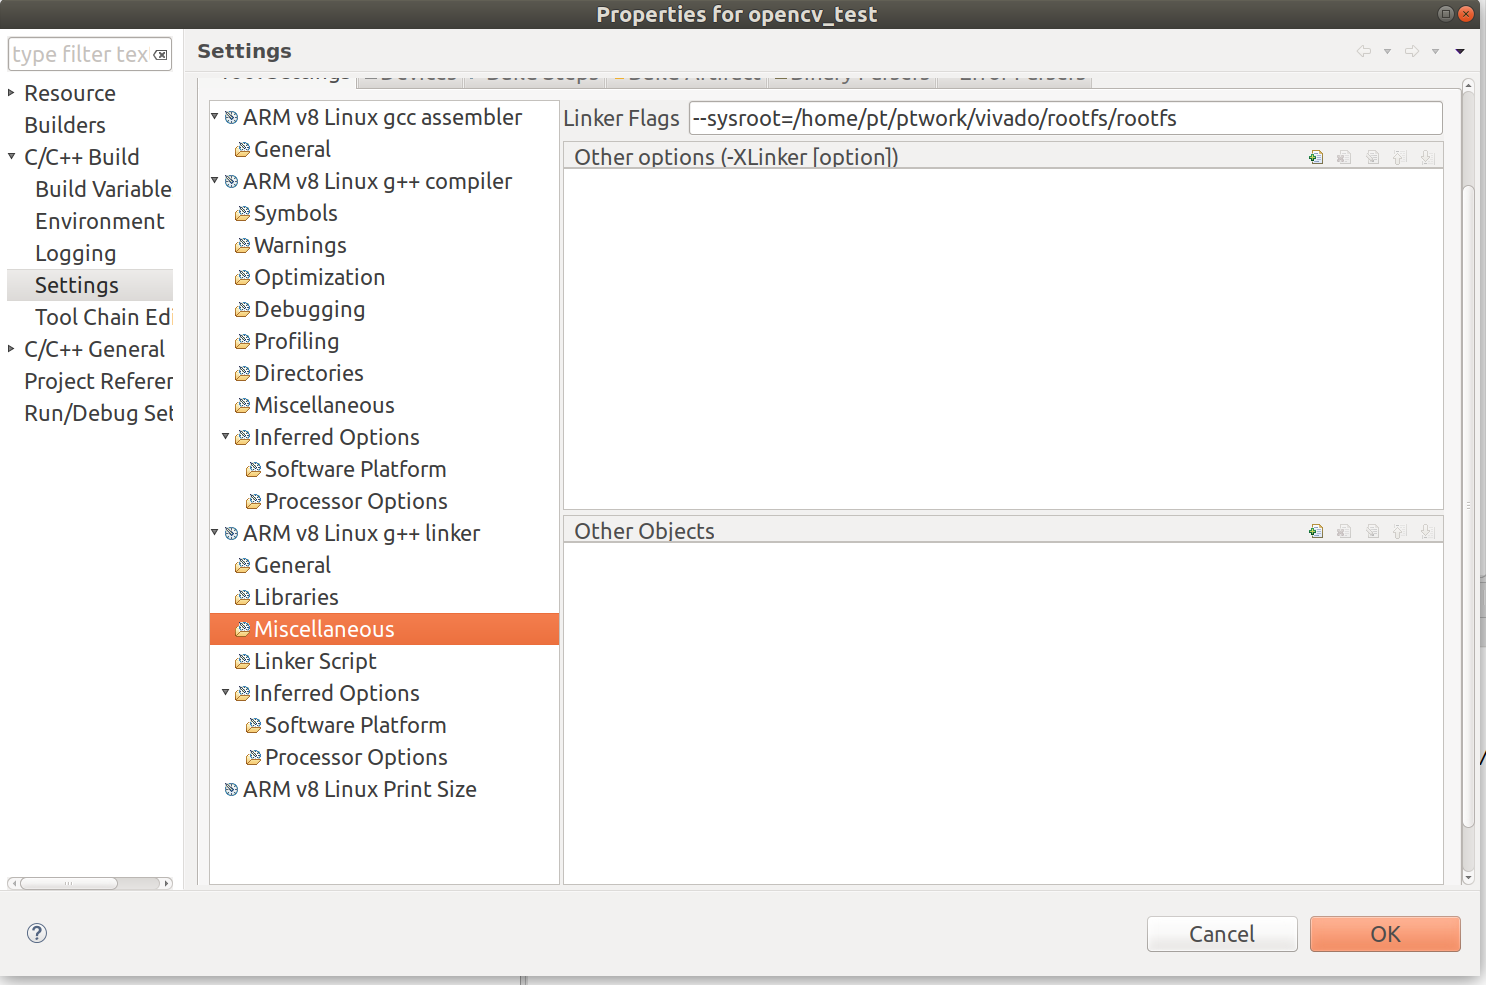Click the Delete icon above Other options list

click(1343, 157)
